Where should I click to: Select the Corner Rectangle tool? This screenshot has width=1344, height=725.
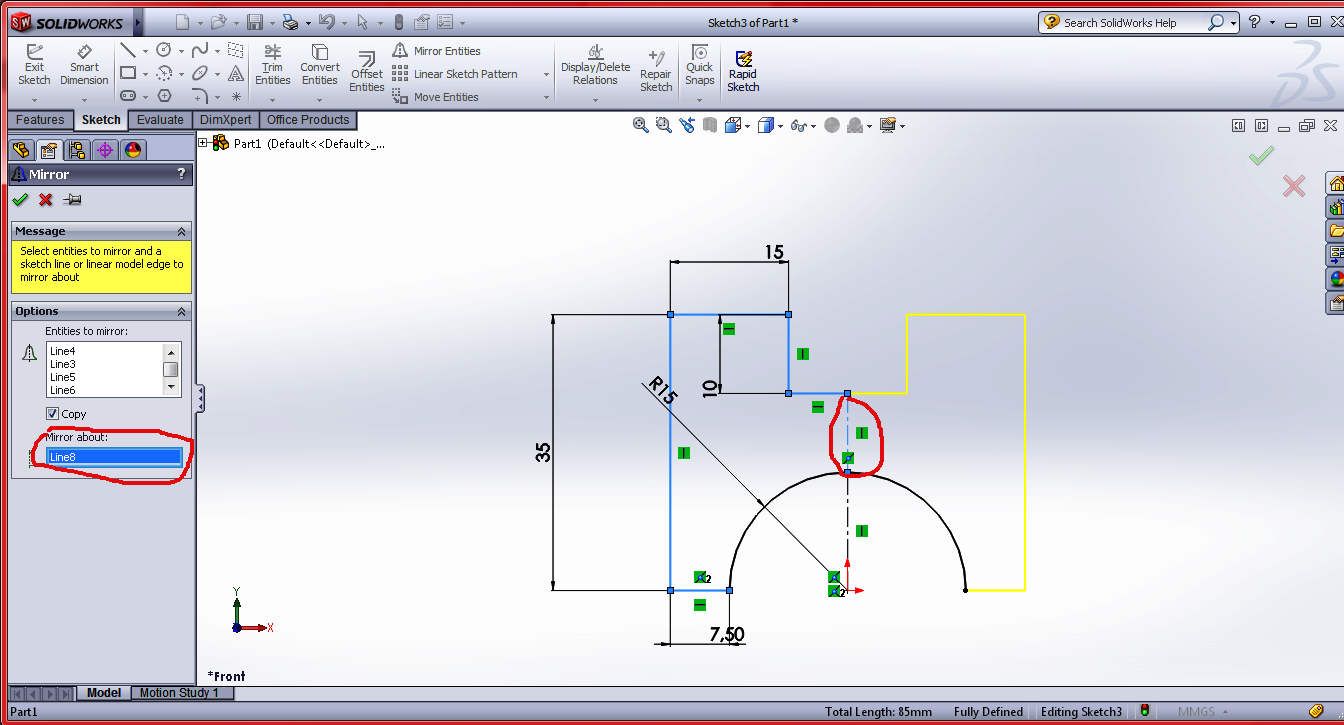tap(128, 73)
